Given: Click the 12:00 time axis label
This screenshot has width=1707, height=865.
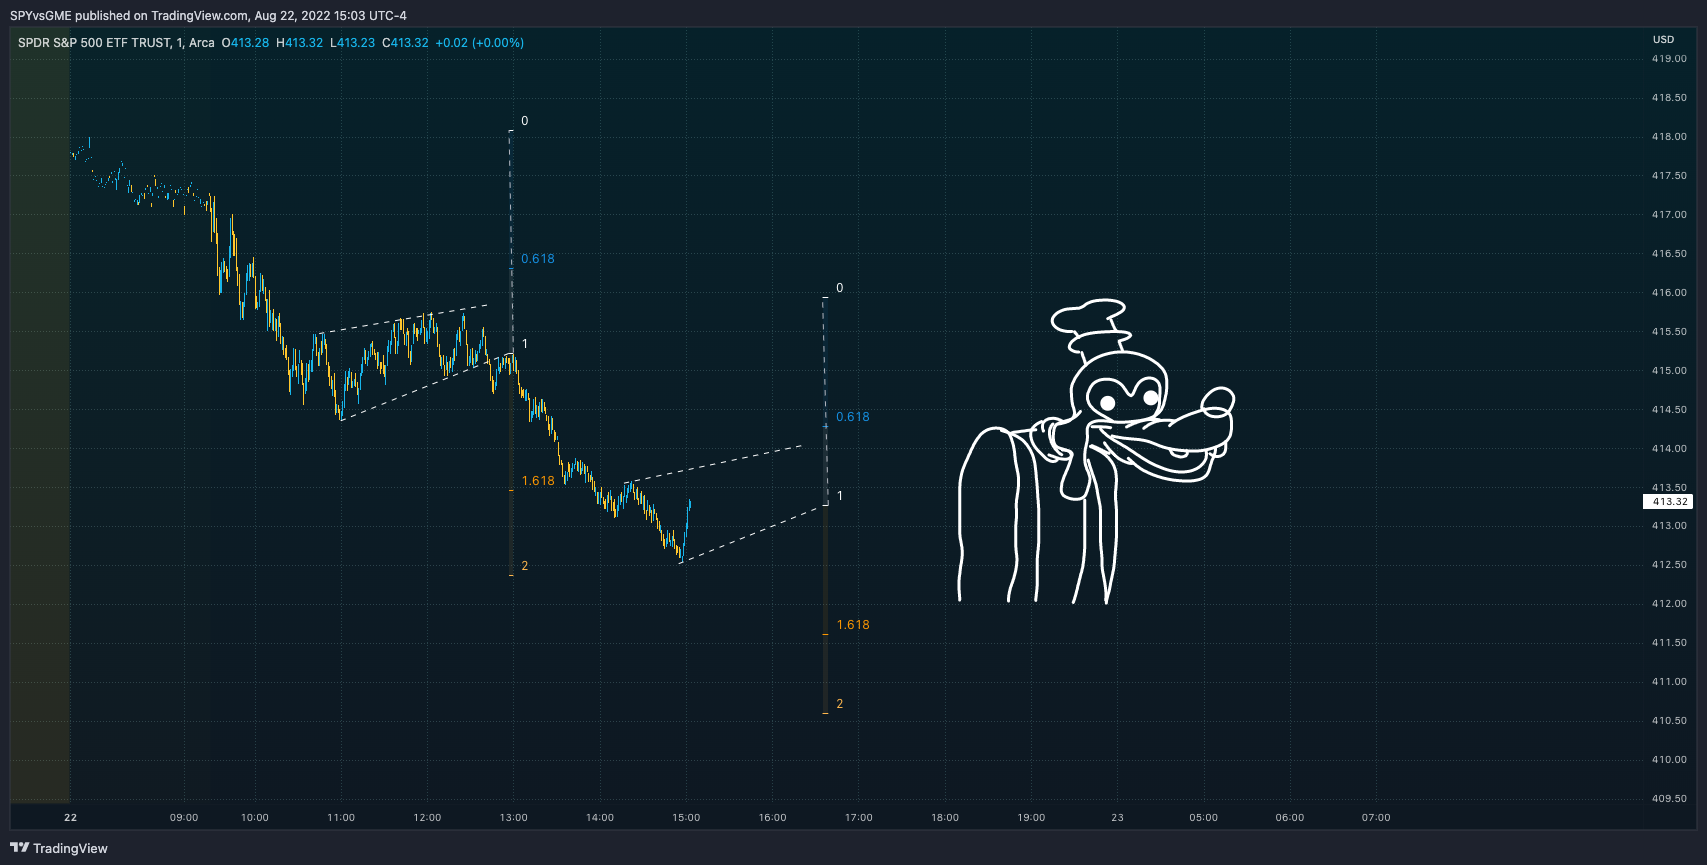Looking at the screenshot, I should coord(427,818).
